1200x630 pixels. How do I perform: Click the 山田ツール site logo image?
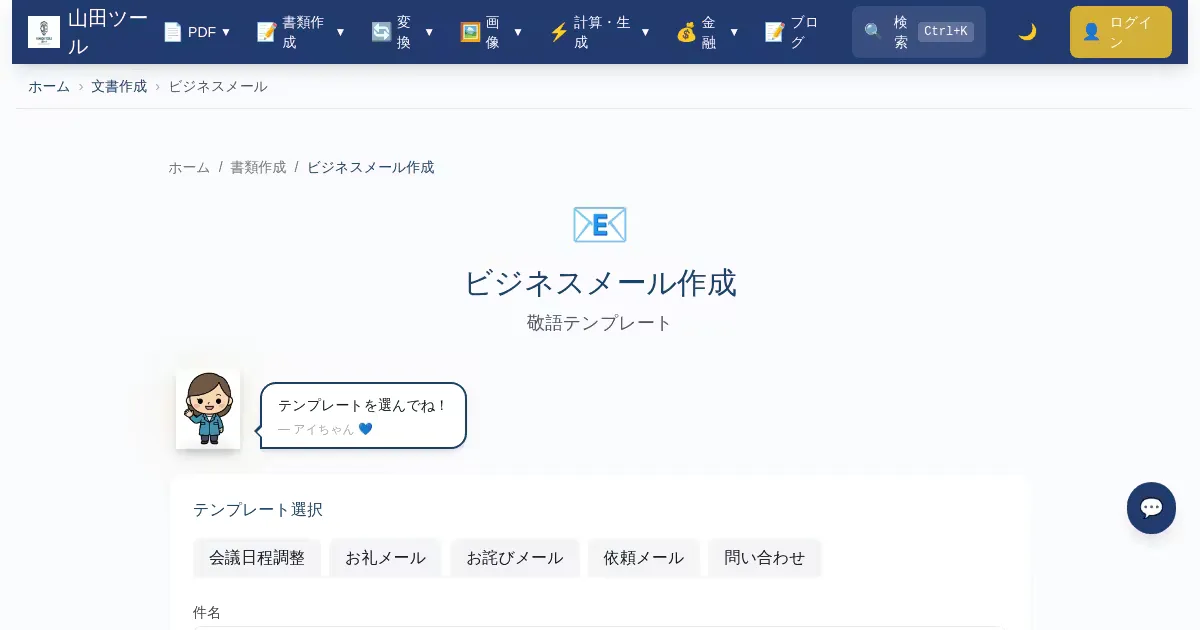point(44,32)
